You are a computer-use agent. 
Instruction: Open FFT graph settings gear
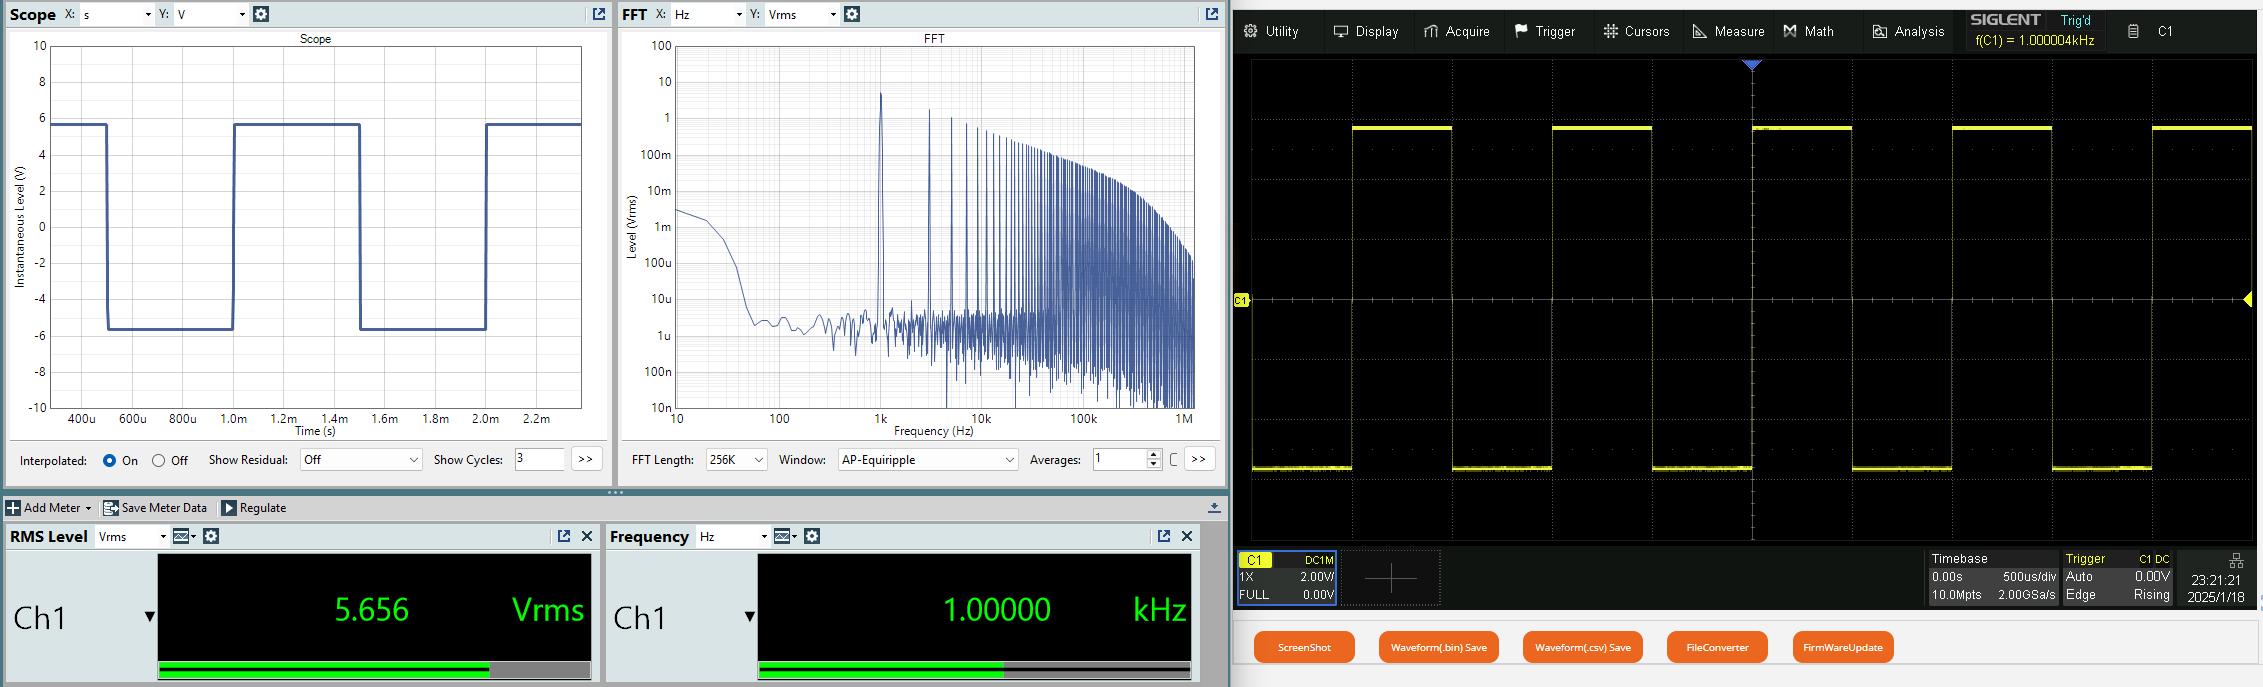click(852, 14)
